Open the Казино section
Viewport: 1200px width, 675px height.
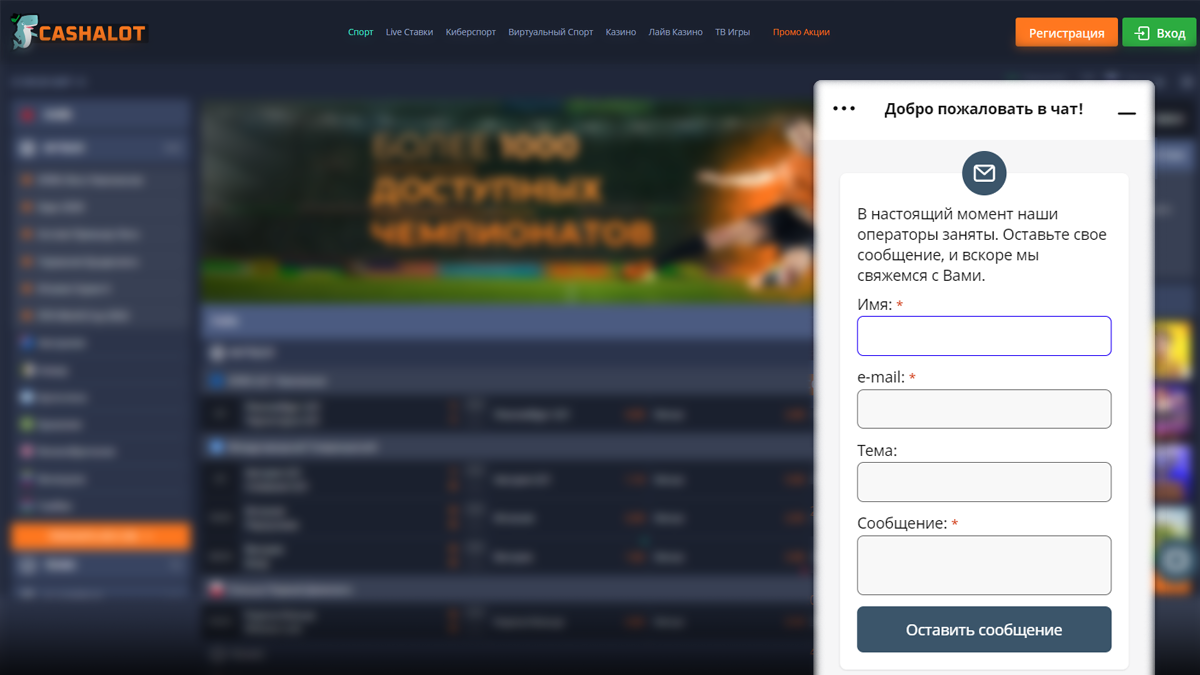tap(620, 32)
